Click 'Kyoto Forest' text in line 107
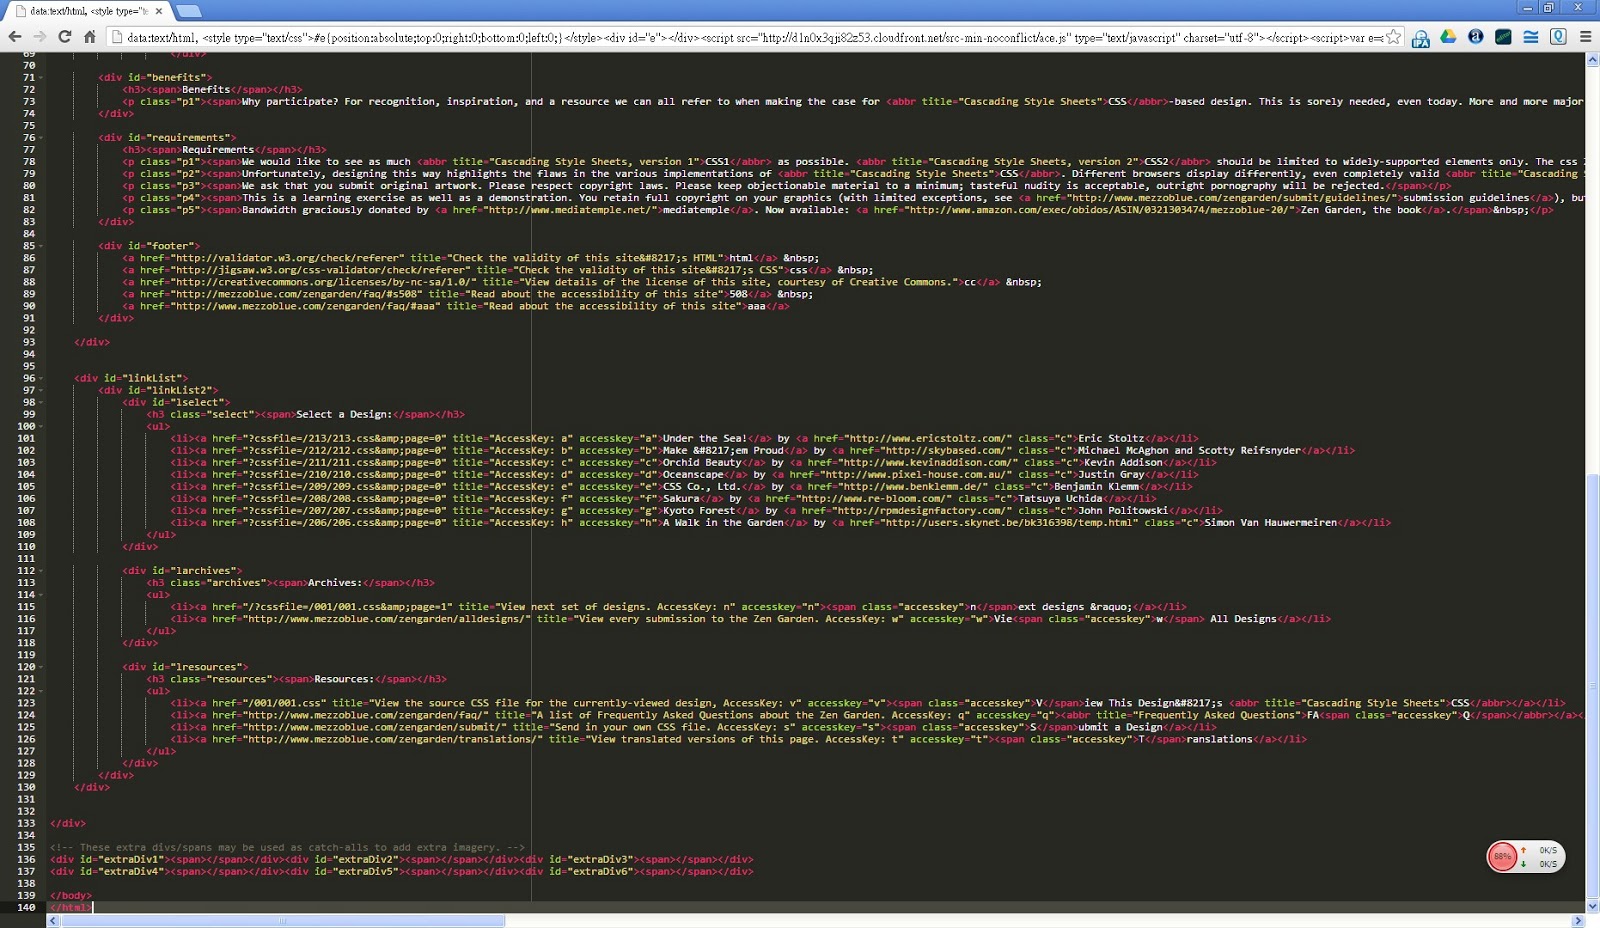This screenshot has height=928, width=1600. click(x=699, y=511)
